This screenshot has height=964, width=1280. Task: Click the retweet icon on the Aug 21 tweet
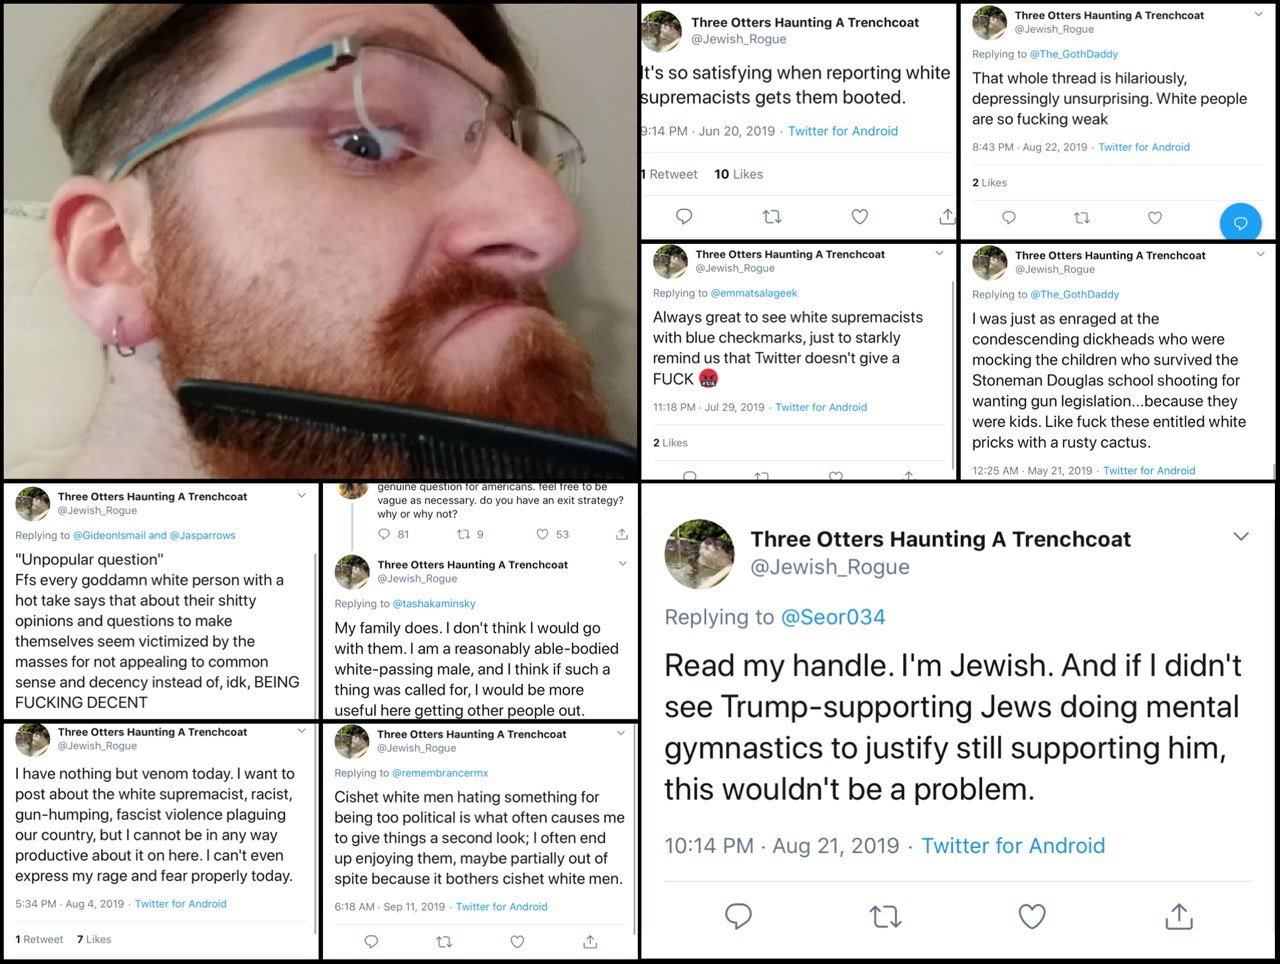885,916
